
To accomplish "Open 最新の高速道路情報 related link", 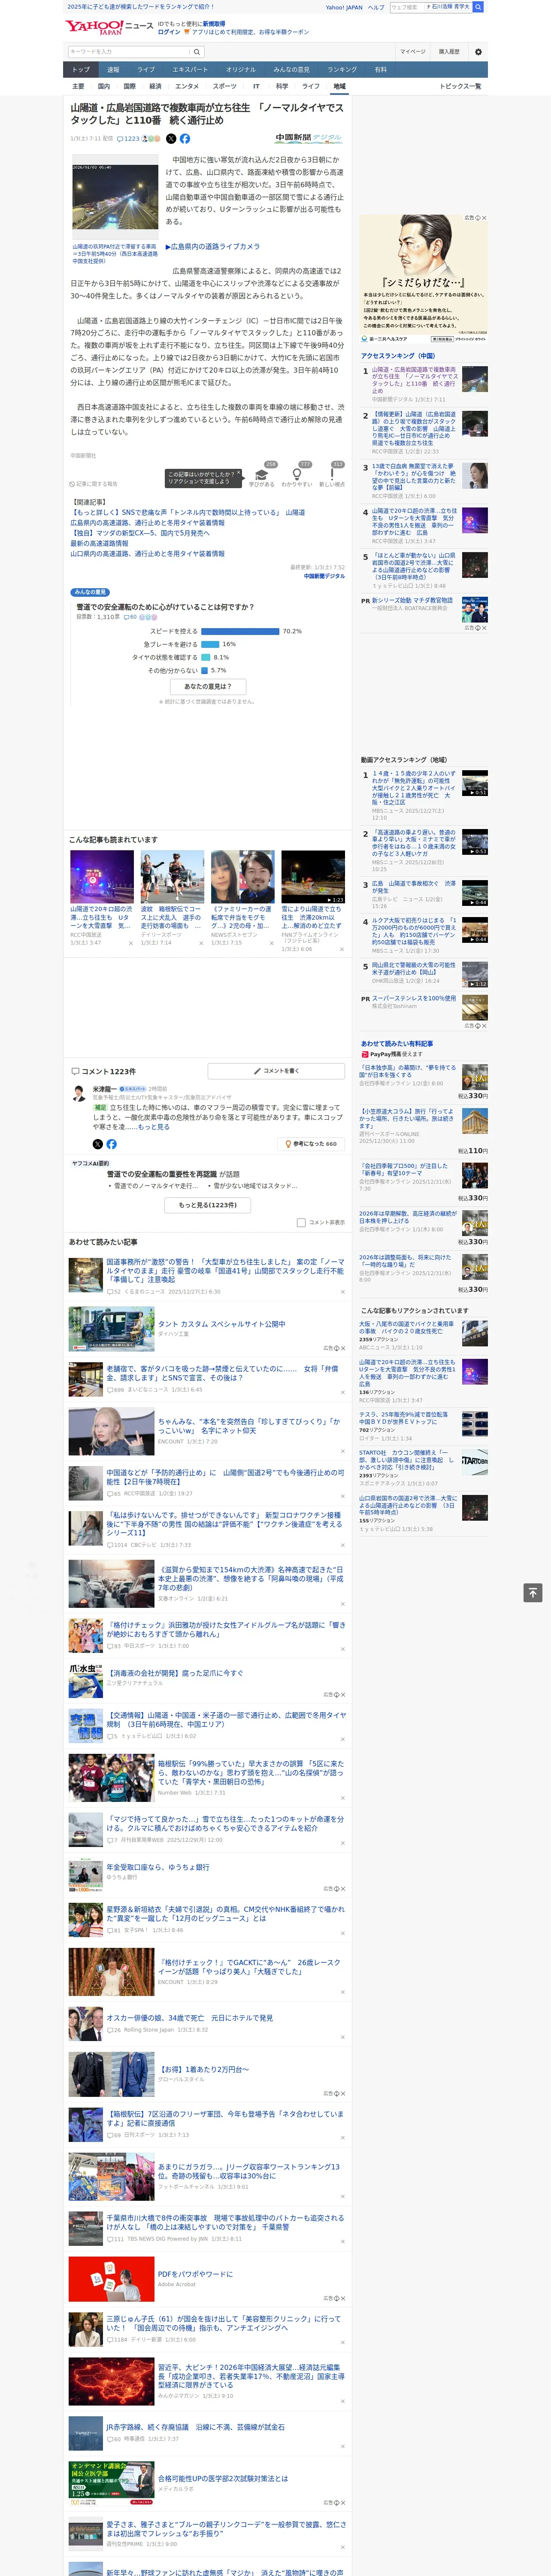I will [x=99, y=543].
